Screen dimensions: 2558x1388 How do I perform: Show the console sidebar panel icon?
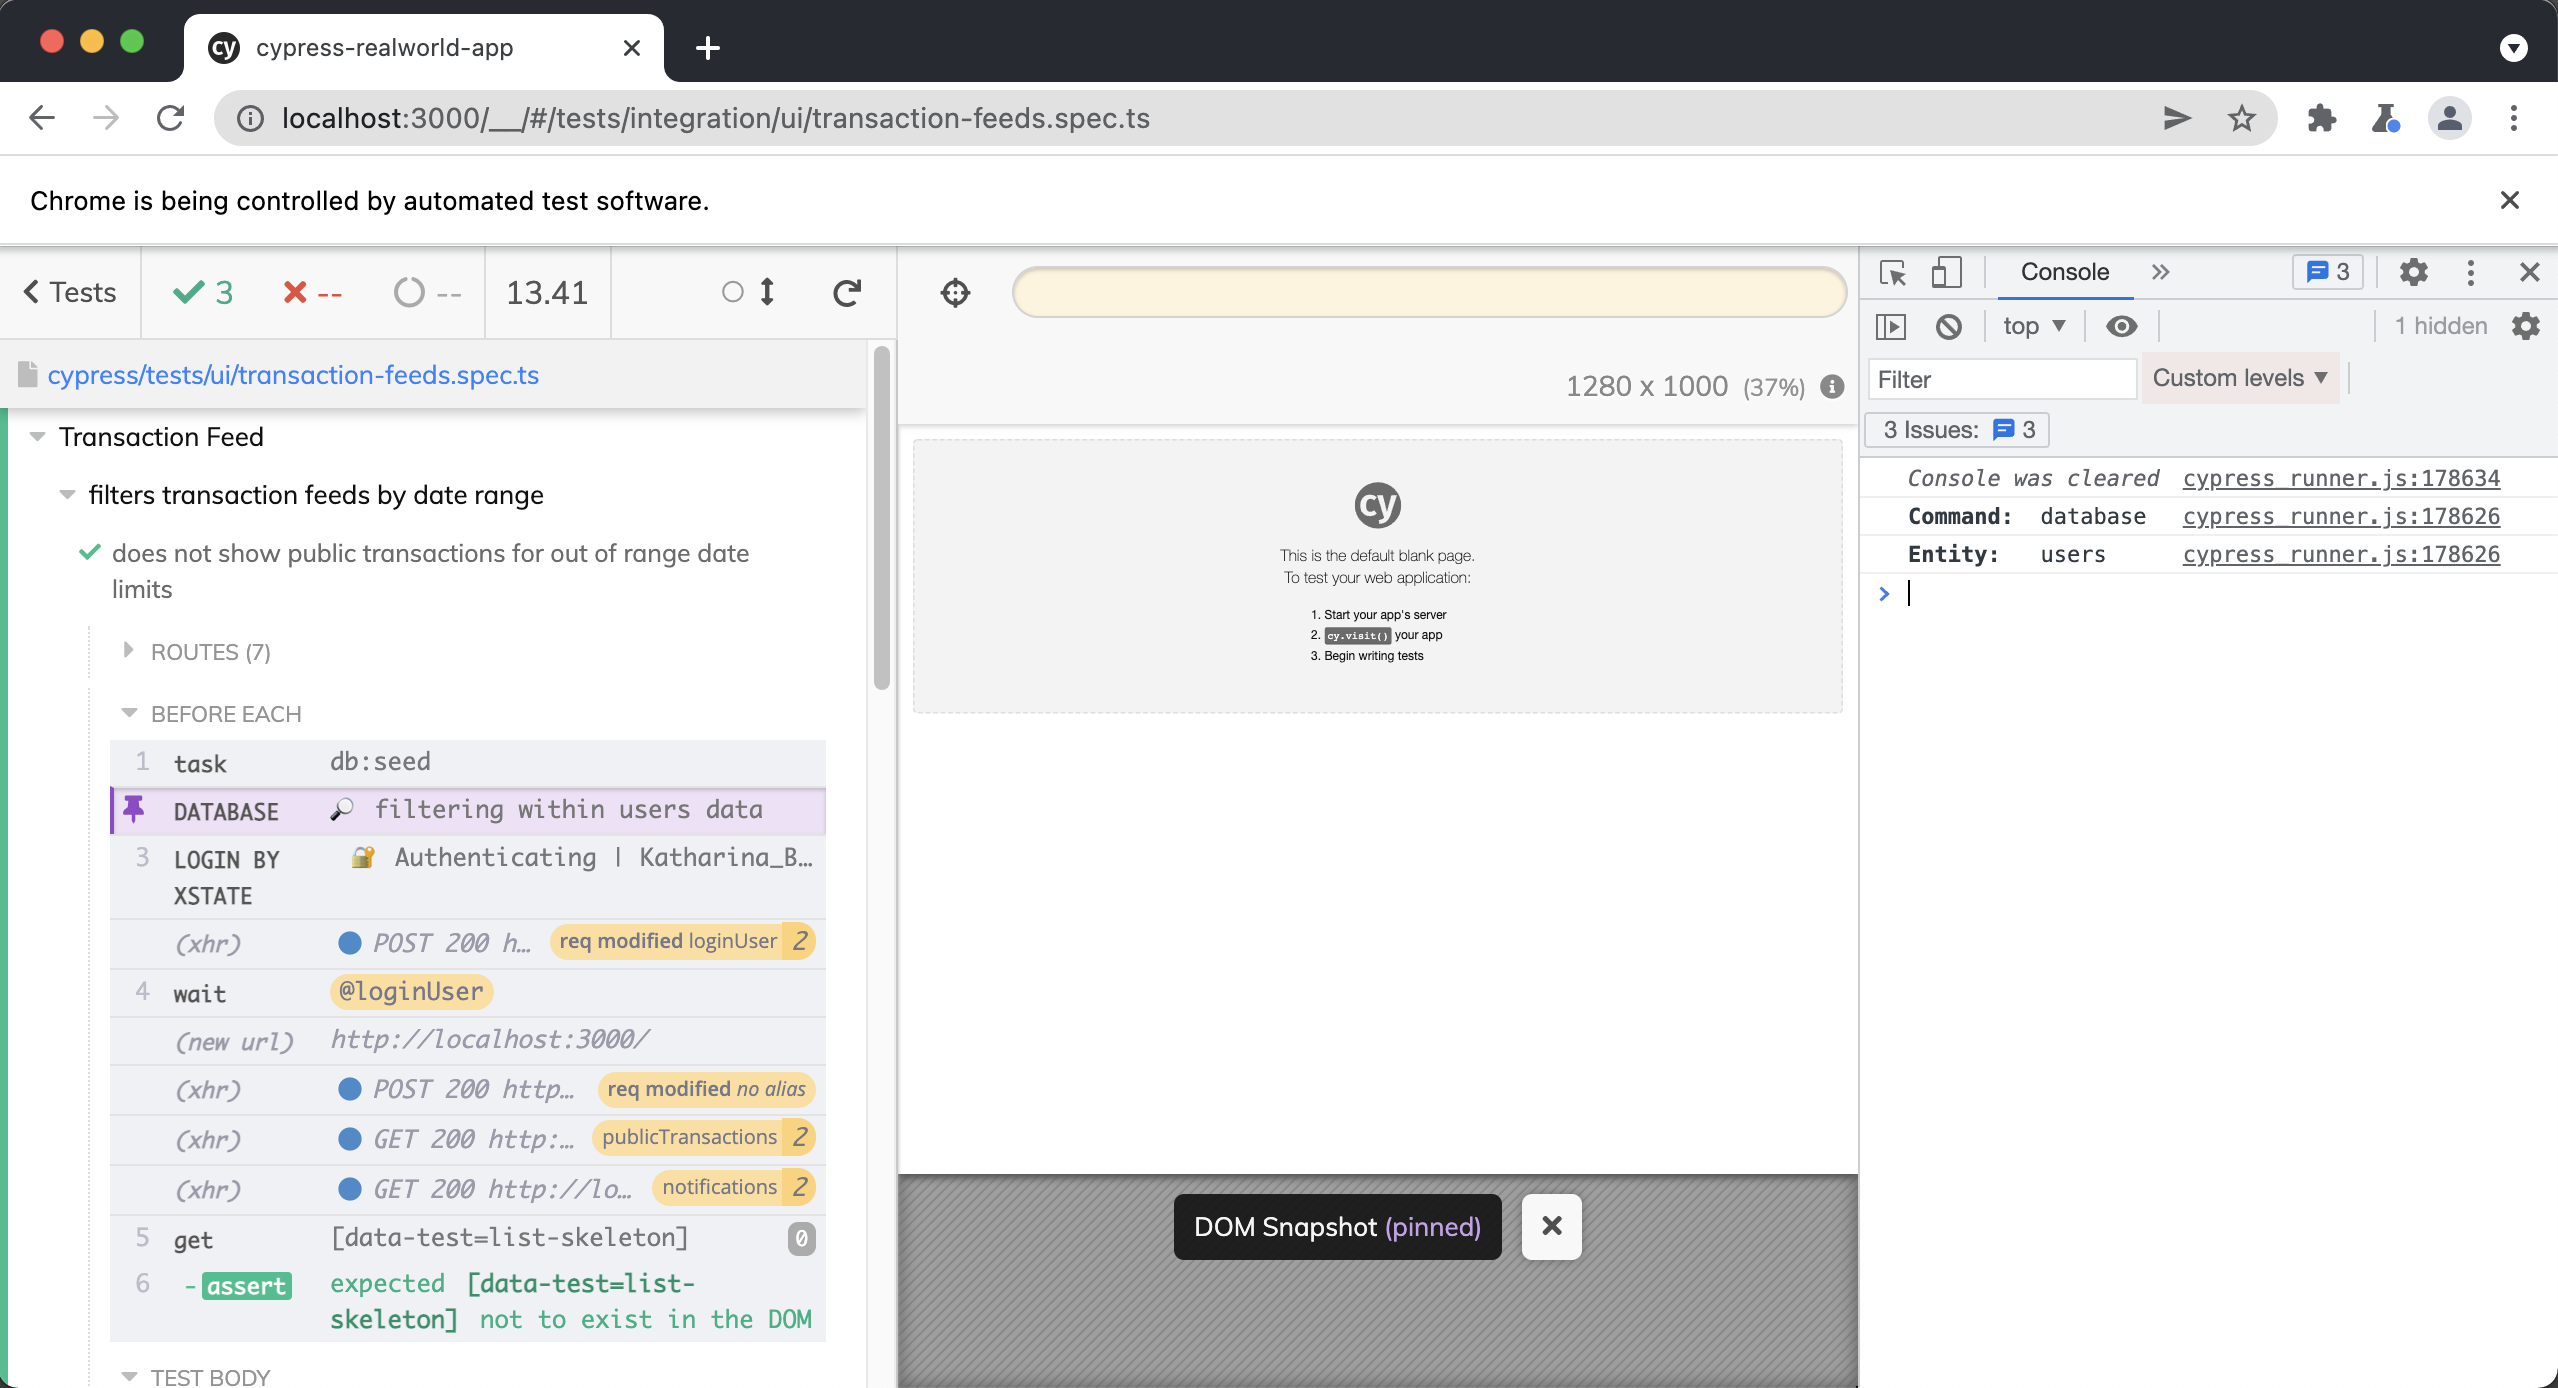[1891, 326]
